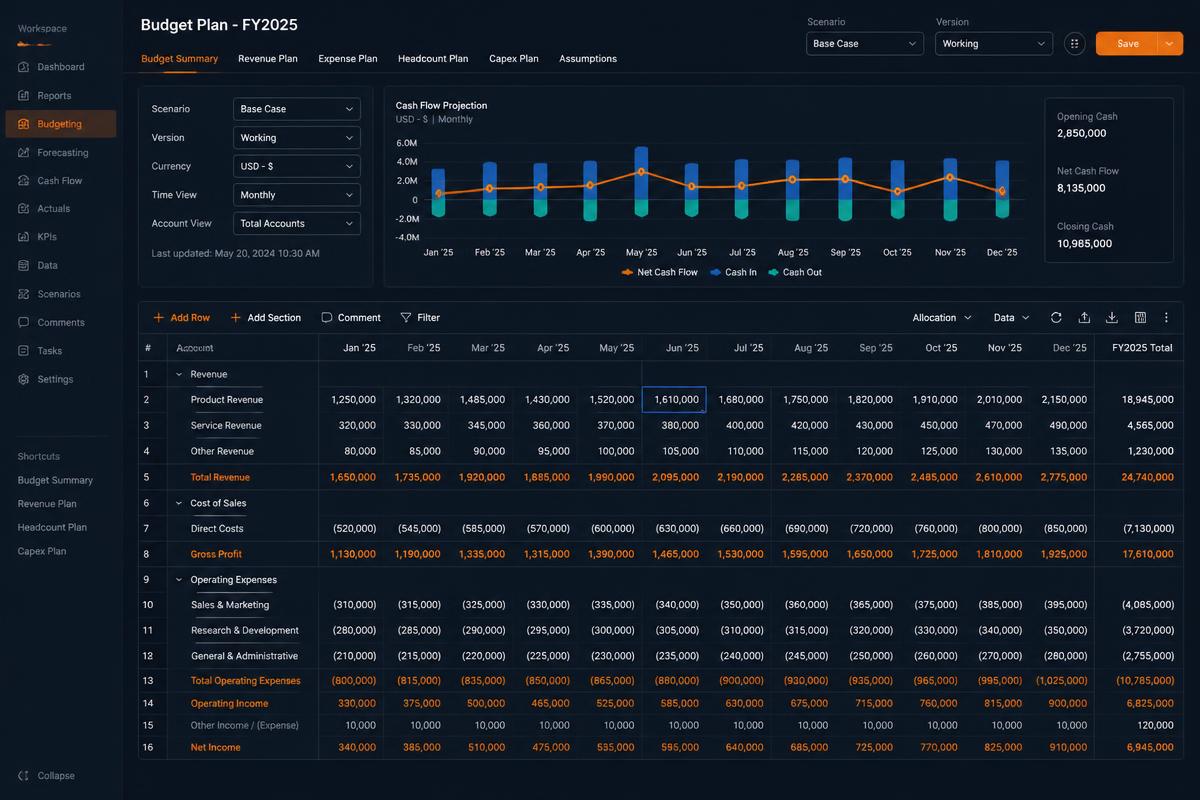Select the Research & Development row label
This screenshot has height=800, width=1200.
coord(245,631)
